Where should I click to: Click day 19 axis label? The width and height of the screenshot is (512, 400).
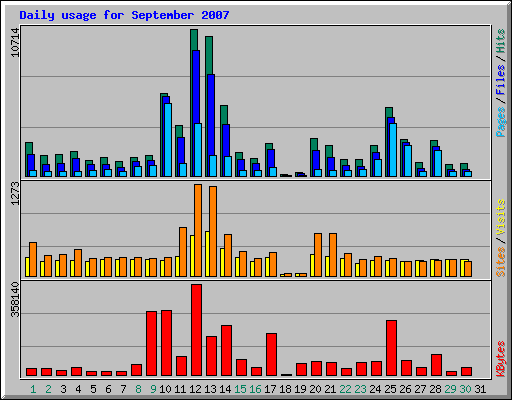(x=300, y=389)
